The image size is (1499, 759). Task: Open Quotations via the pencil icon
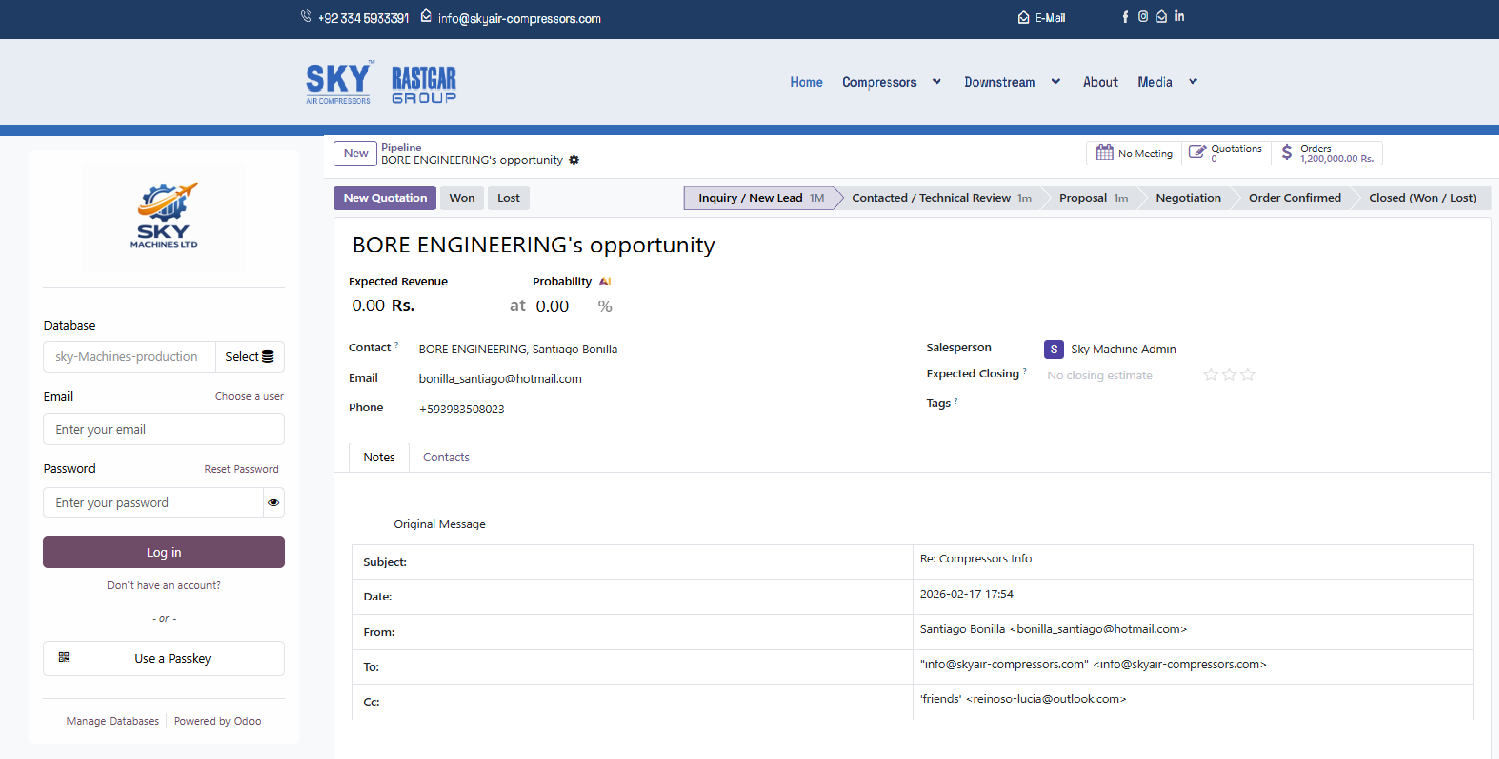tap(1197, 153)
